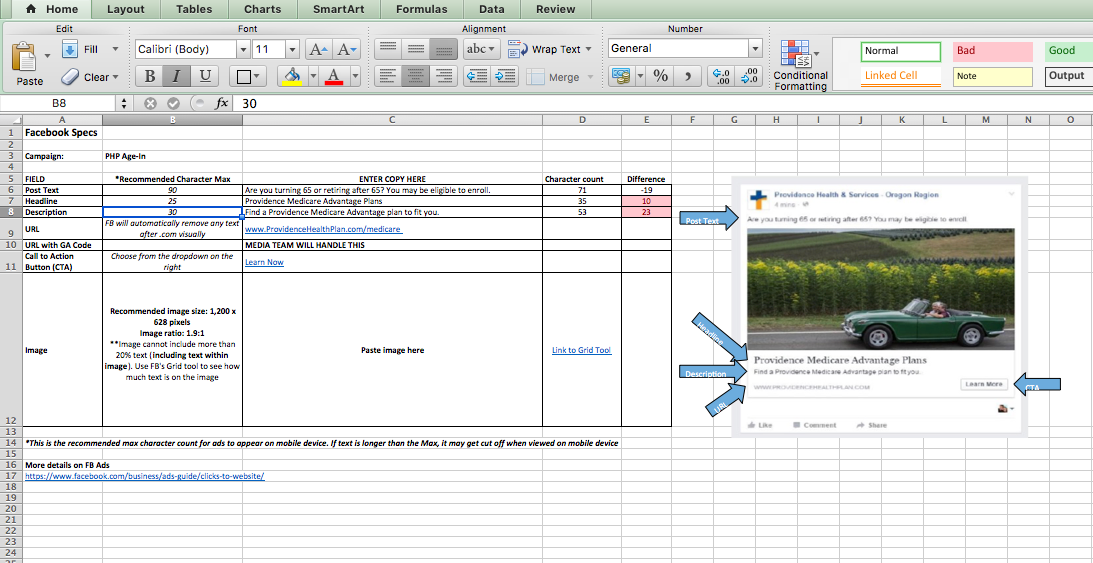Screen dimensions: 1093x563
Task: Apply percent style format
Action: point(661,76)
